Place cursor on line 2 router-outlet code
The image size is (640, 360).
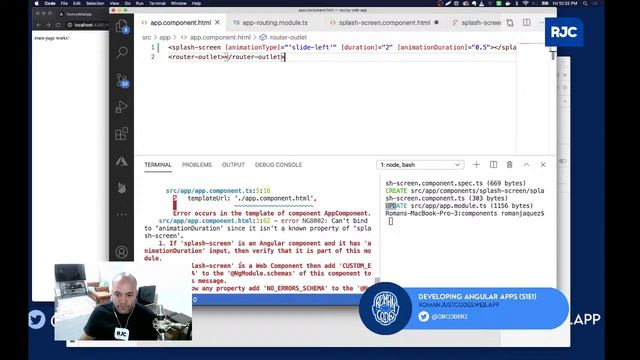(x=227, y=57)
